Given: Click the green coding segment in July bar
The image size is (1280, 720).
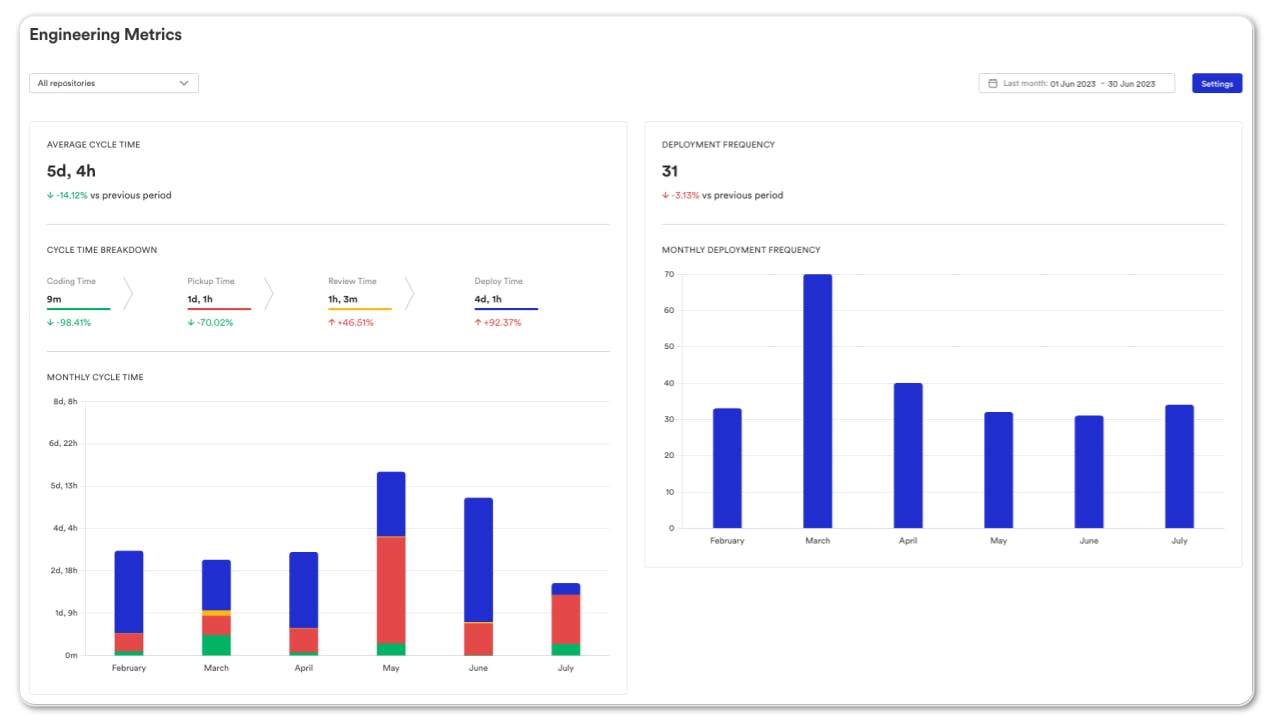Looking at the screenshot, I should [x=565, y=649].
